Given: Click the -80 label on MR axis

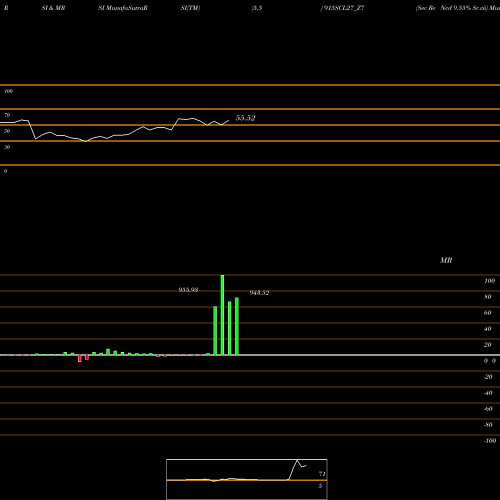Looking at the screenshot, I should pyautogui.click(x=488, y=425).
